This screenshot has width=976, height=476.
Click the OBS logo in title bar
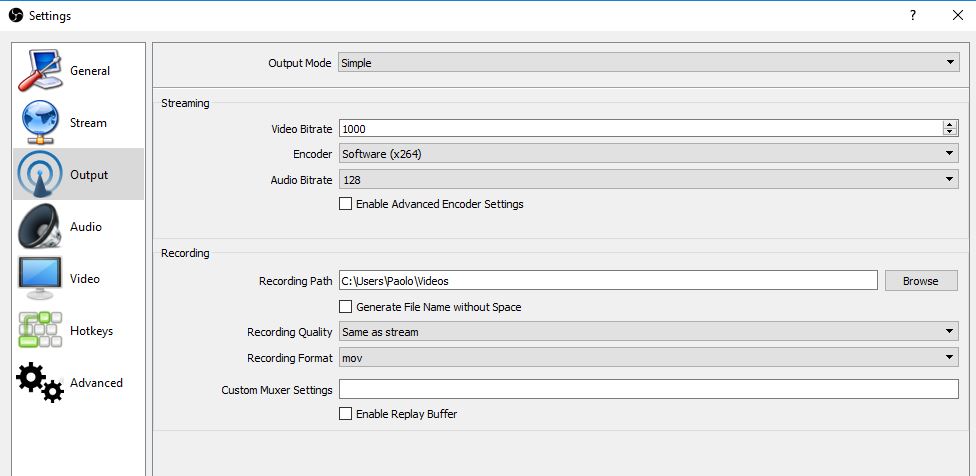pos(16,15)
